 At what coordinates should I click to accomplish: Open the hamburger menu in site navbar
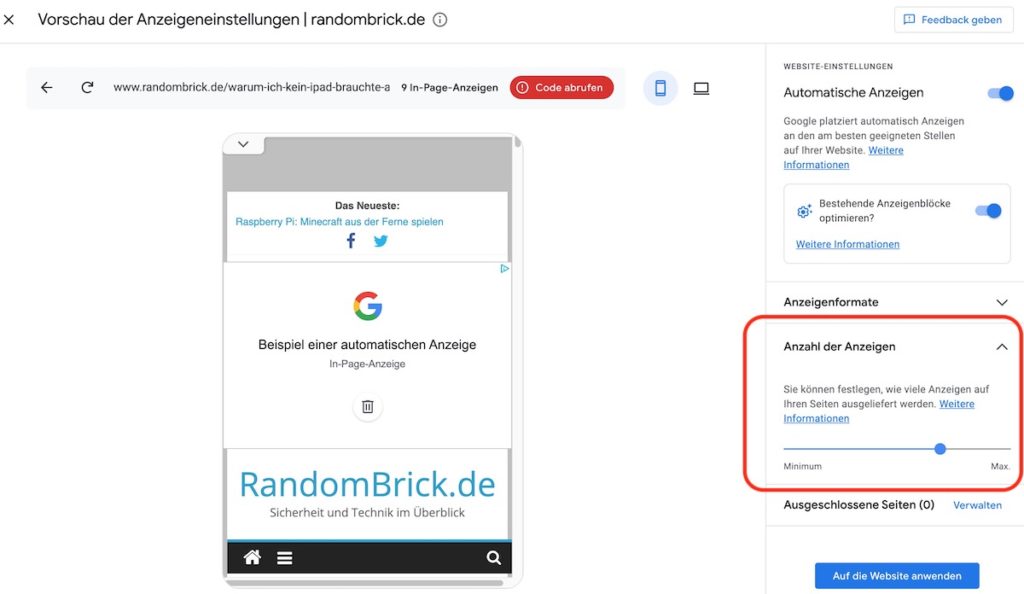(x=284, y=558)
